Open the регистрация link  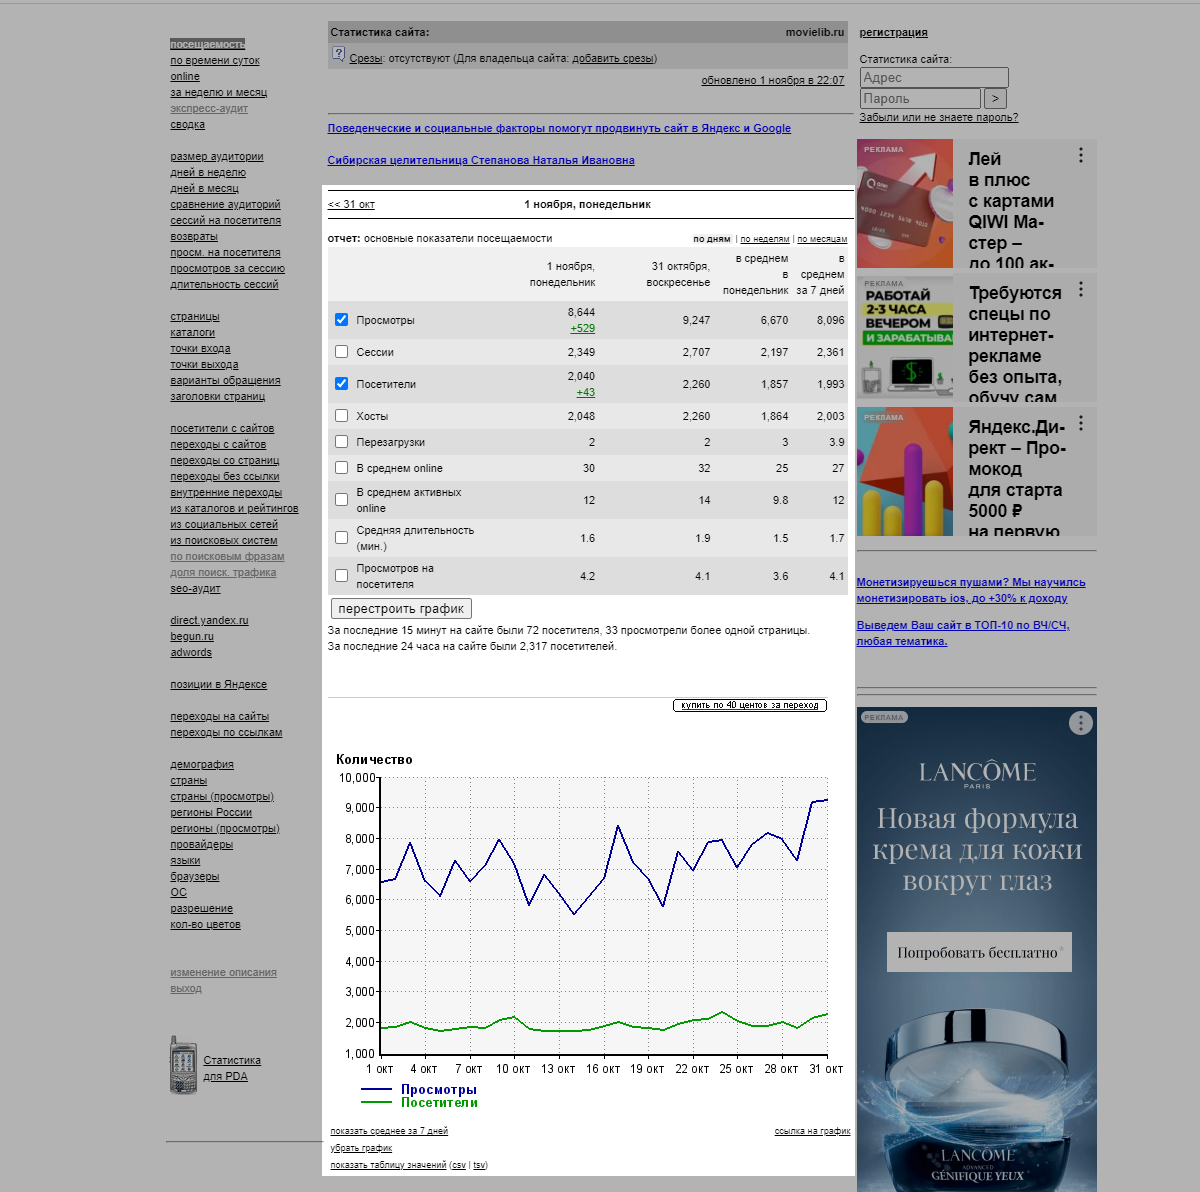tap(894, 33)
